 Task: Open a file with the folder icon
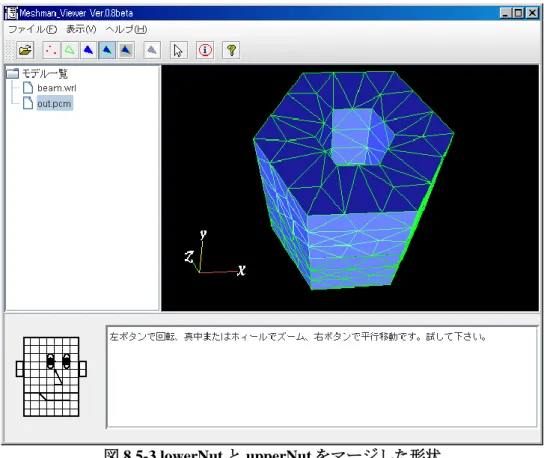point(25,50)
